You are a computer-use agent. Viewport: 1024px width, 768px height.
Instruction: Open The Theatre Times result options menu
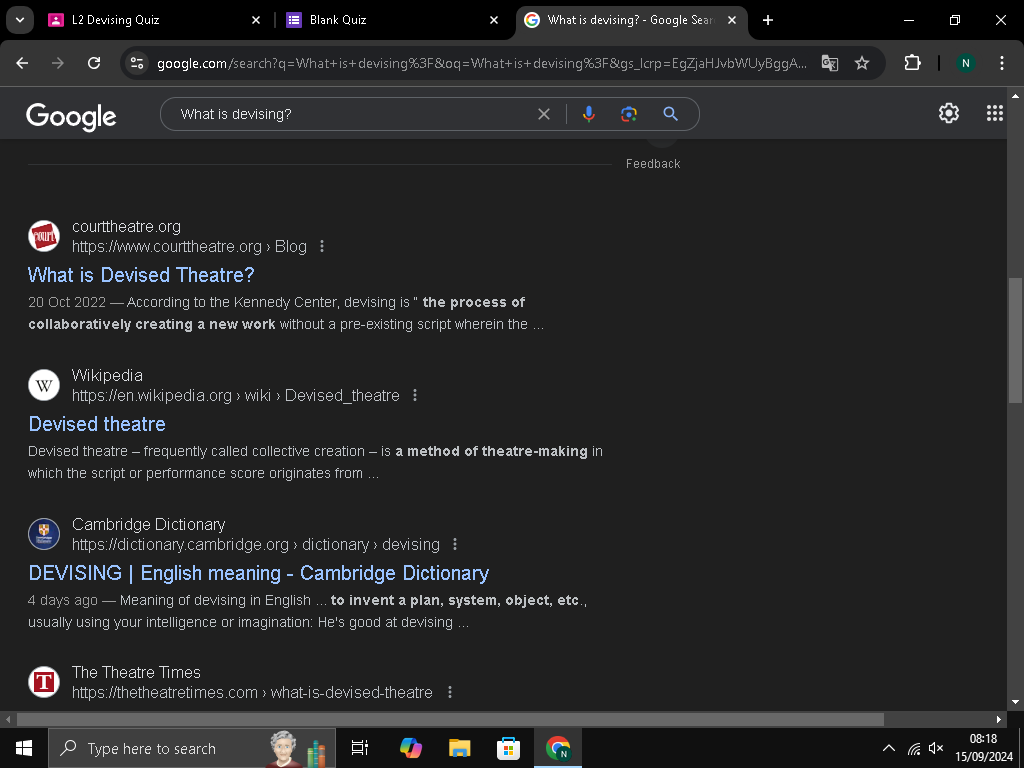(x=449, y=692)
